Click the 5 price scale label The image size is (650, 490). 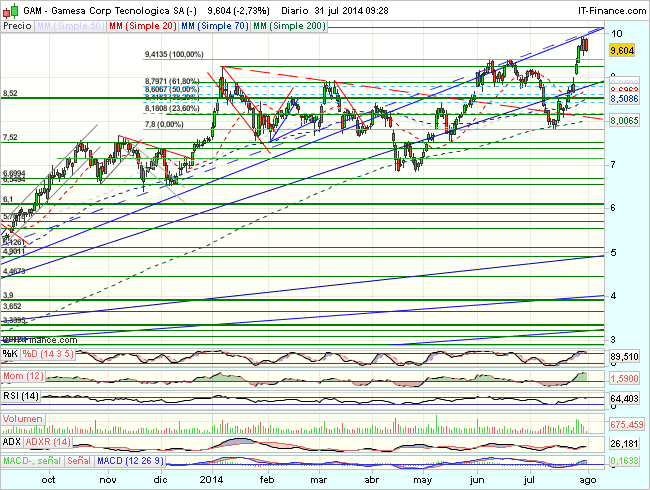[x=613, y=252]
